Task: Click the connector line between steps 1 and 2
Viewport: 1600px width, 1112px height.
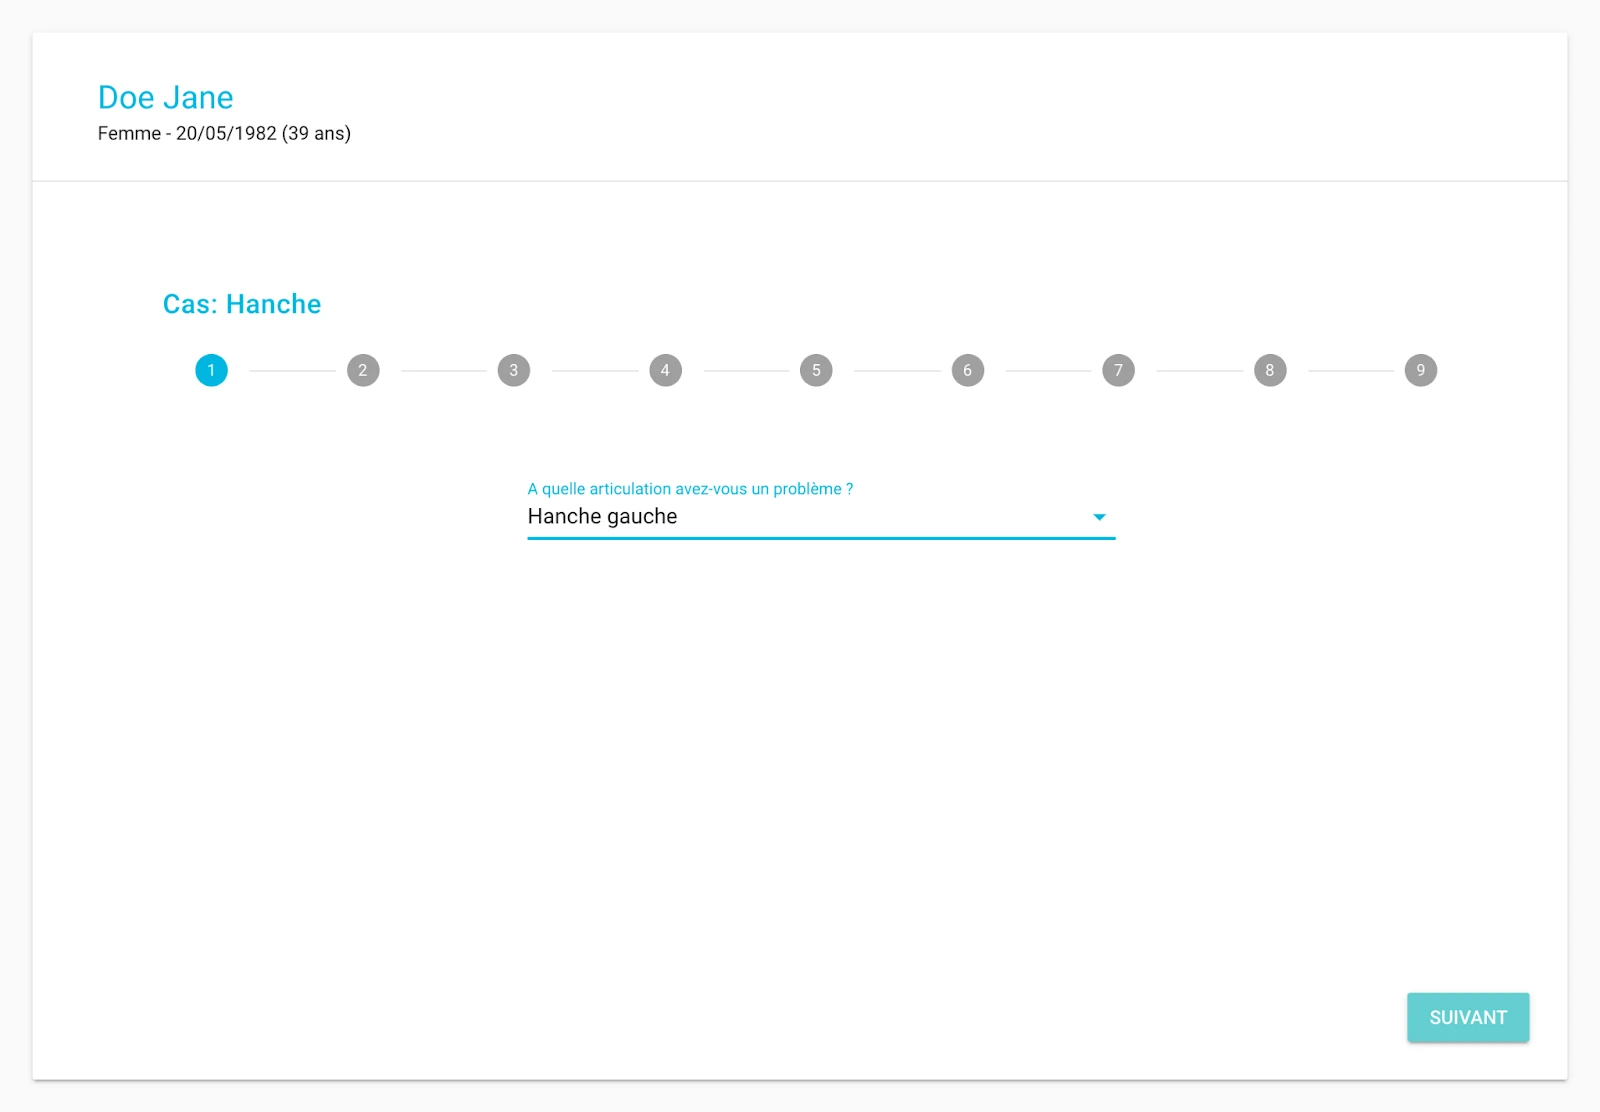Action: (292, 371)
